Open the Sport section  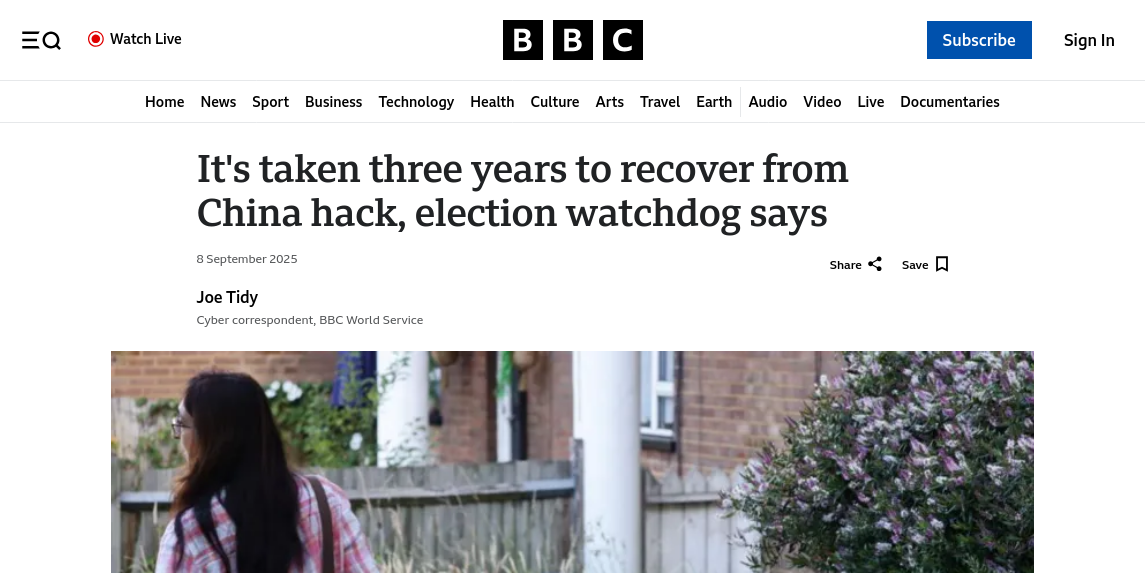270,102
